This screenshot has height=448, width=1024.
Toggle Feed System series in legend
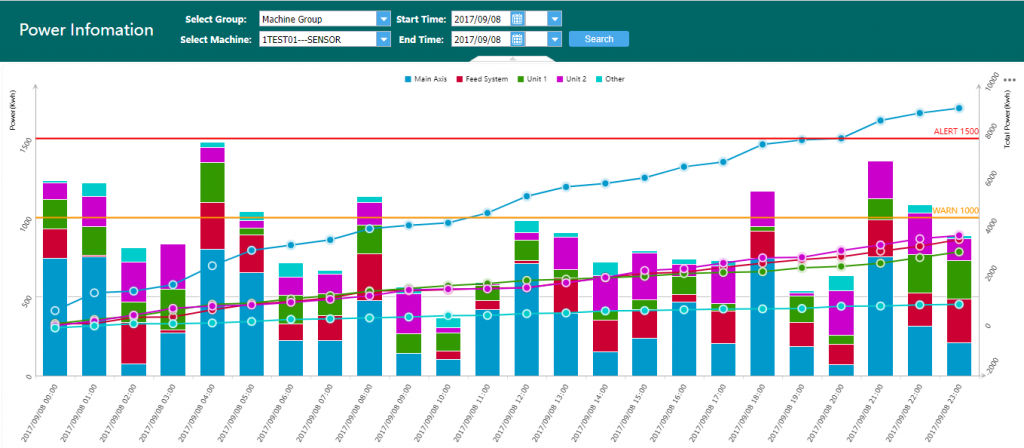482,79
